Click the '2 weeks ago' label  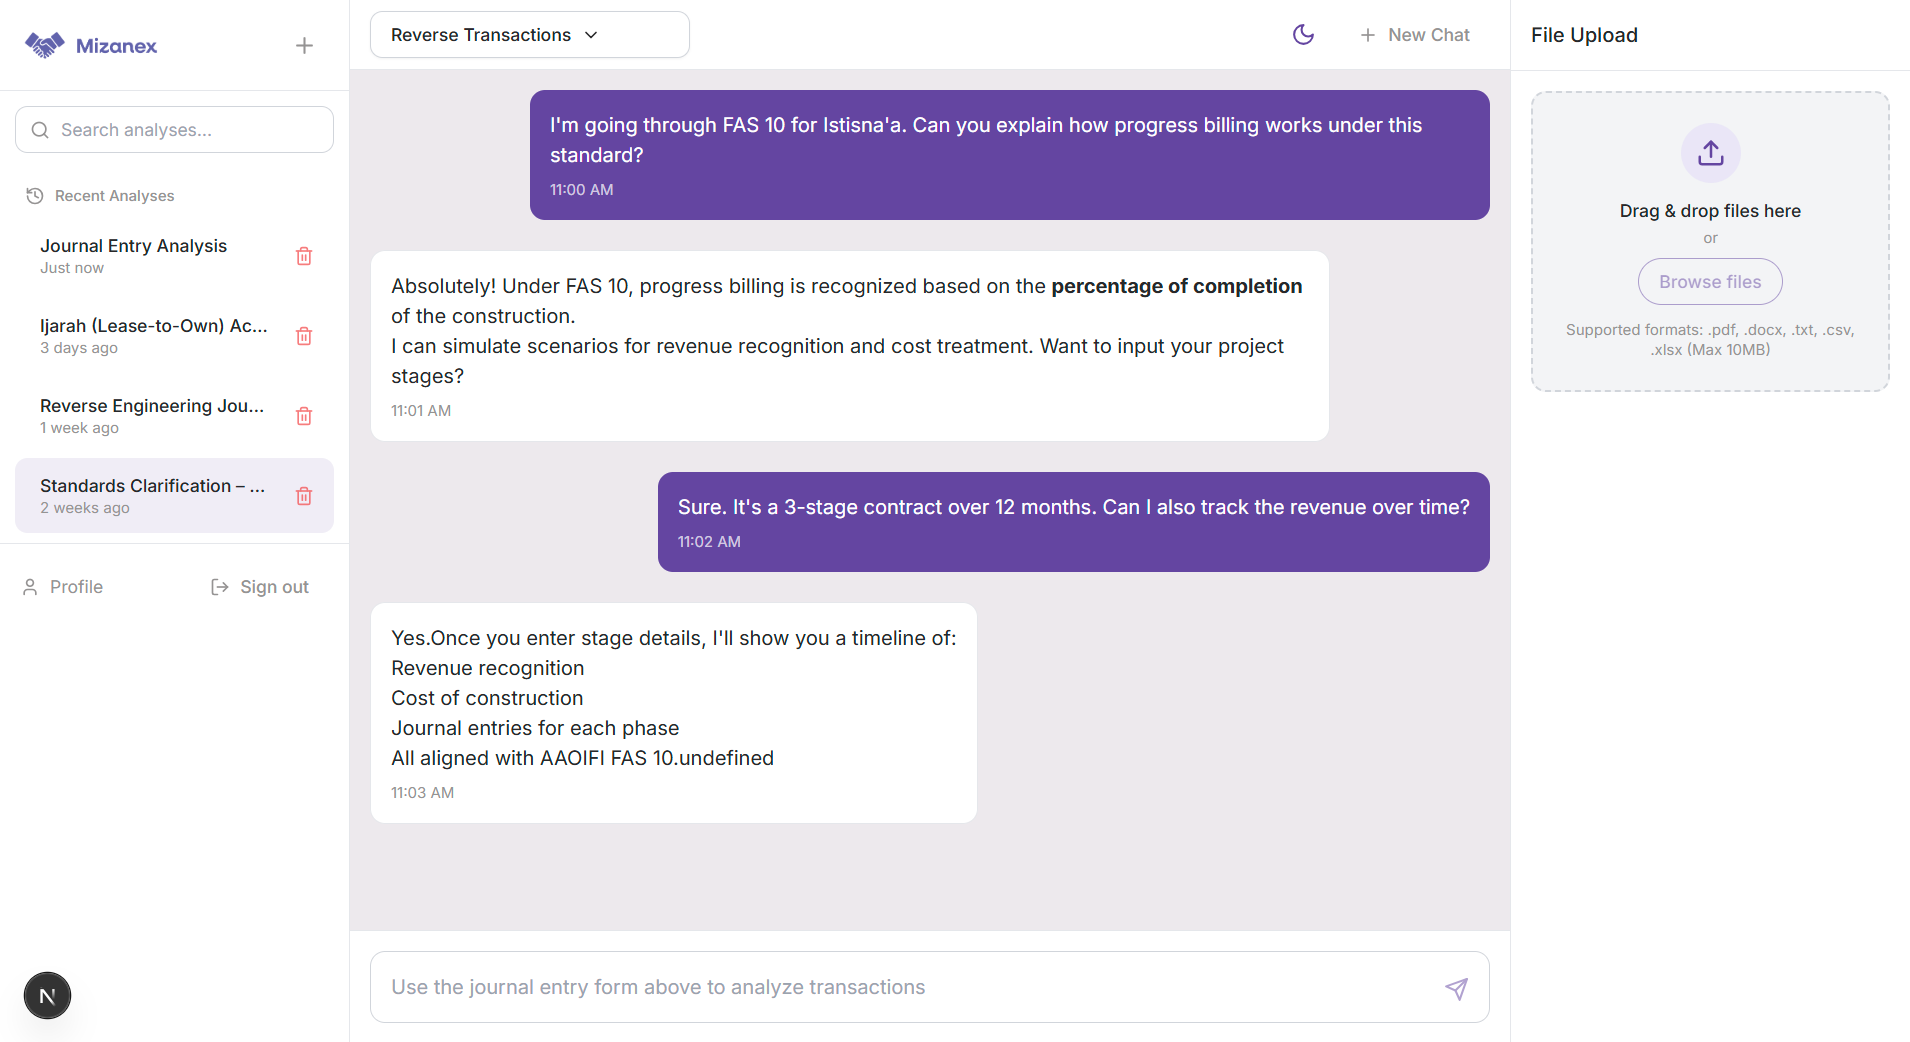pyautogui.click(x=85, y=508)
